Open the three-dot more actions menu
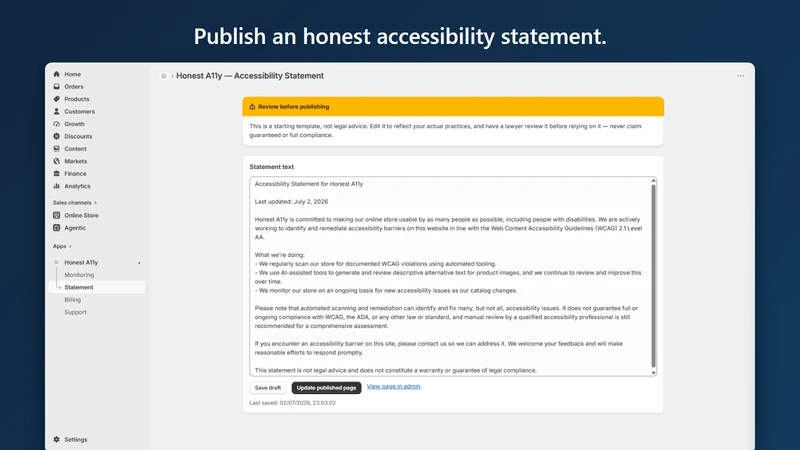This screenshot has height=450, width=800. [740, 76]
